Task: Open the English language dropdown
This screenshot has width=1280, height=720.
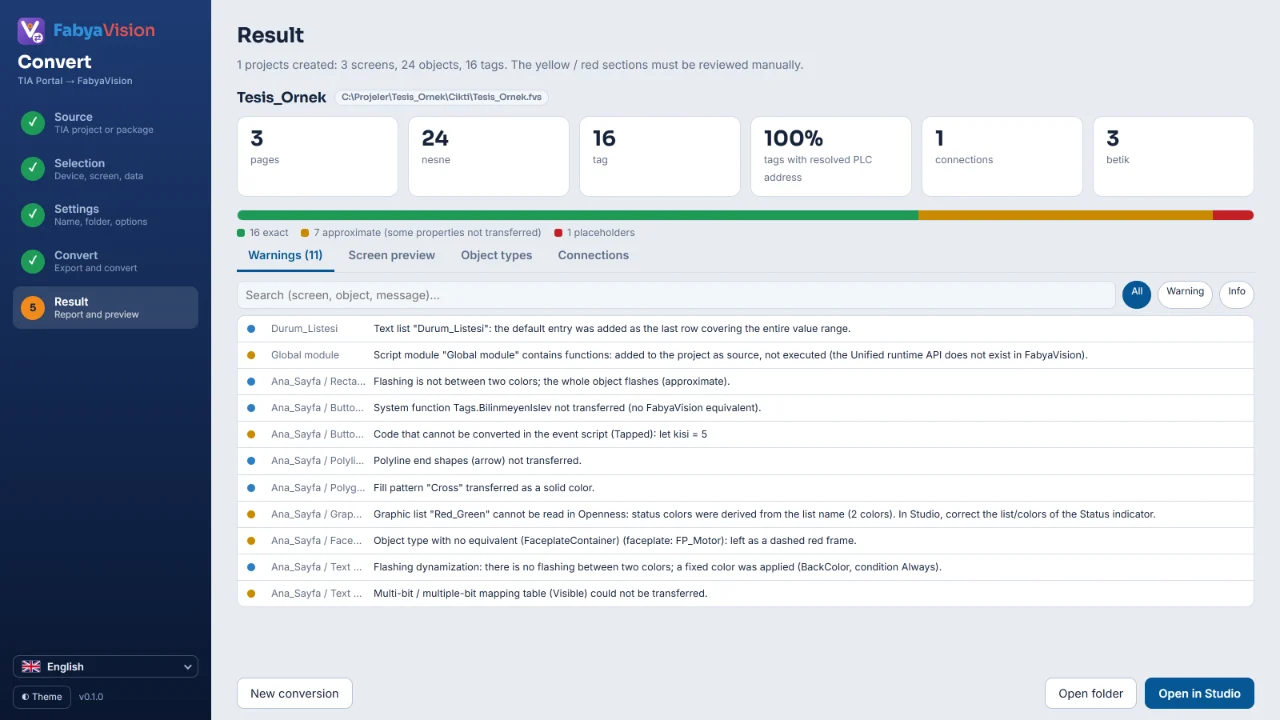Action: [106, 667]
